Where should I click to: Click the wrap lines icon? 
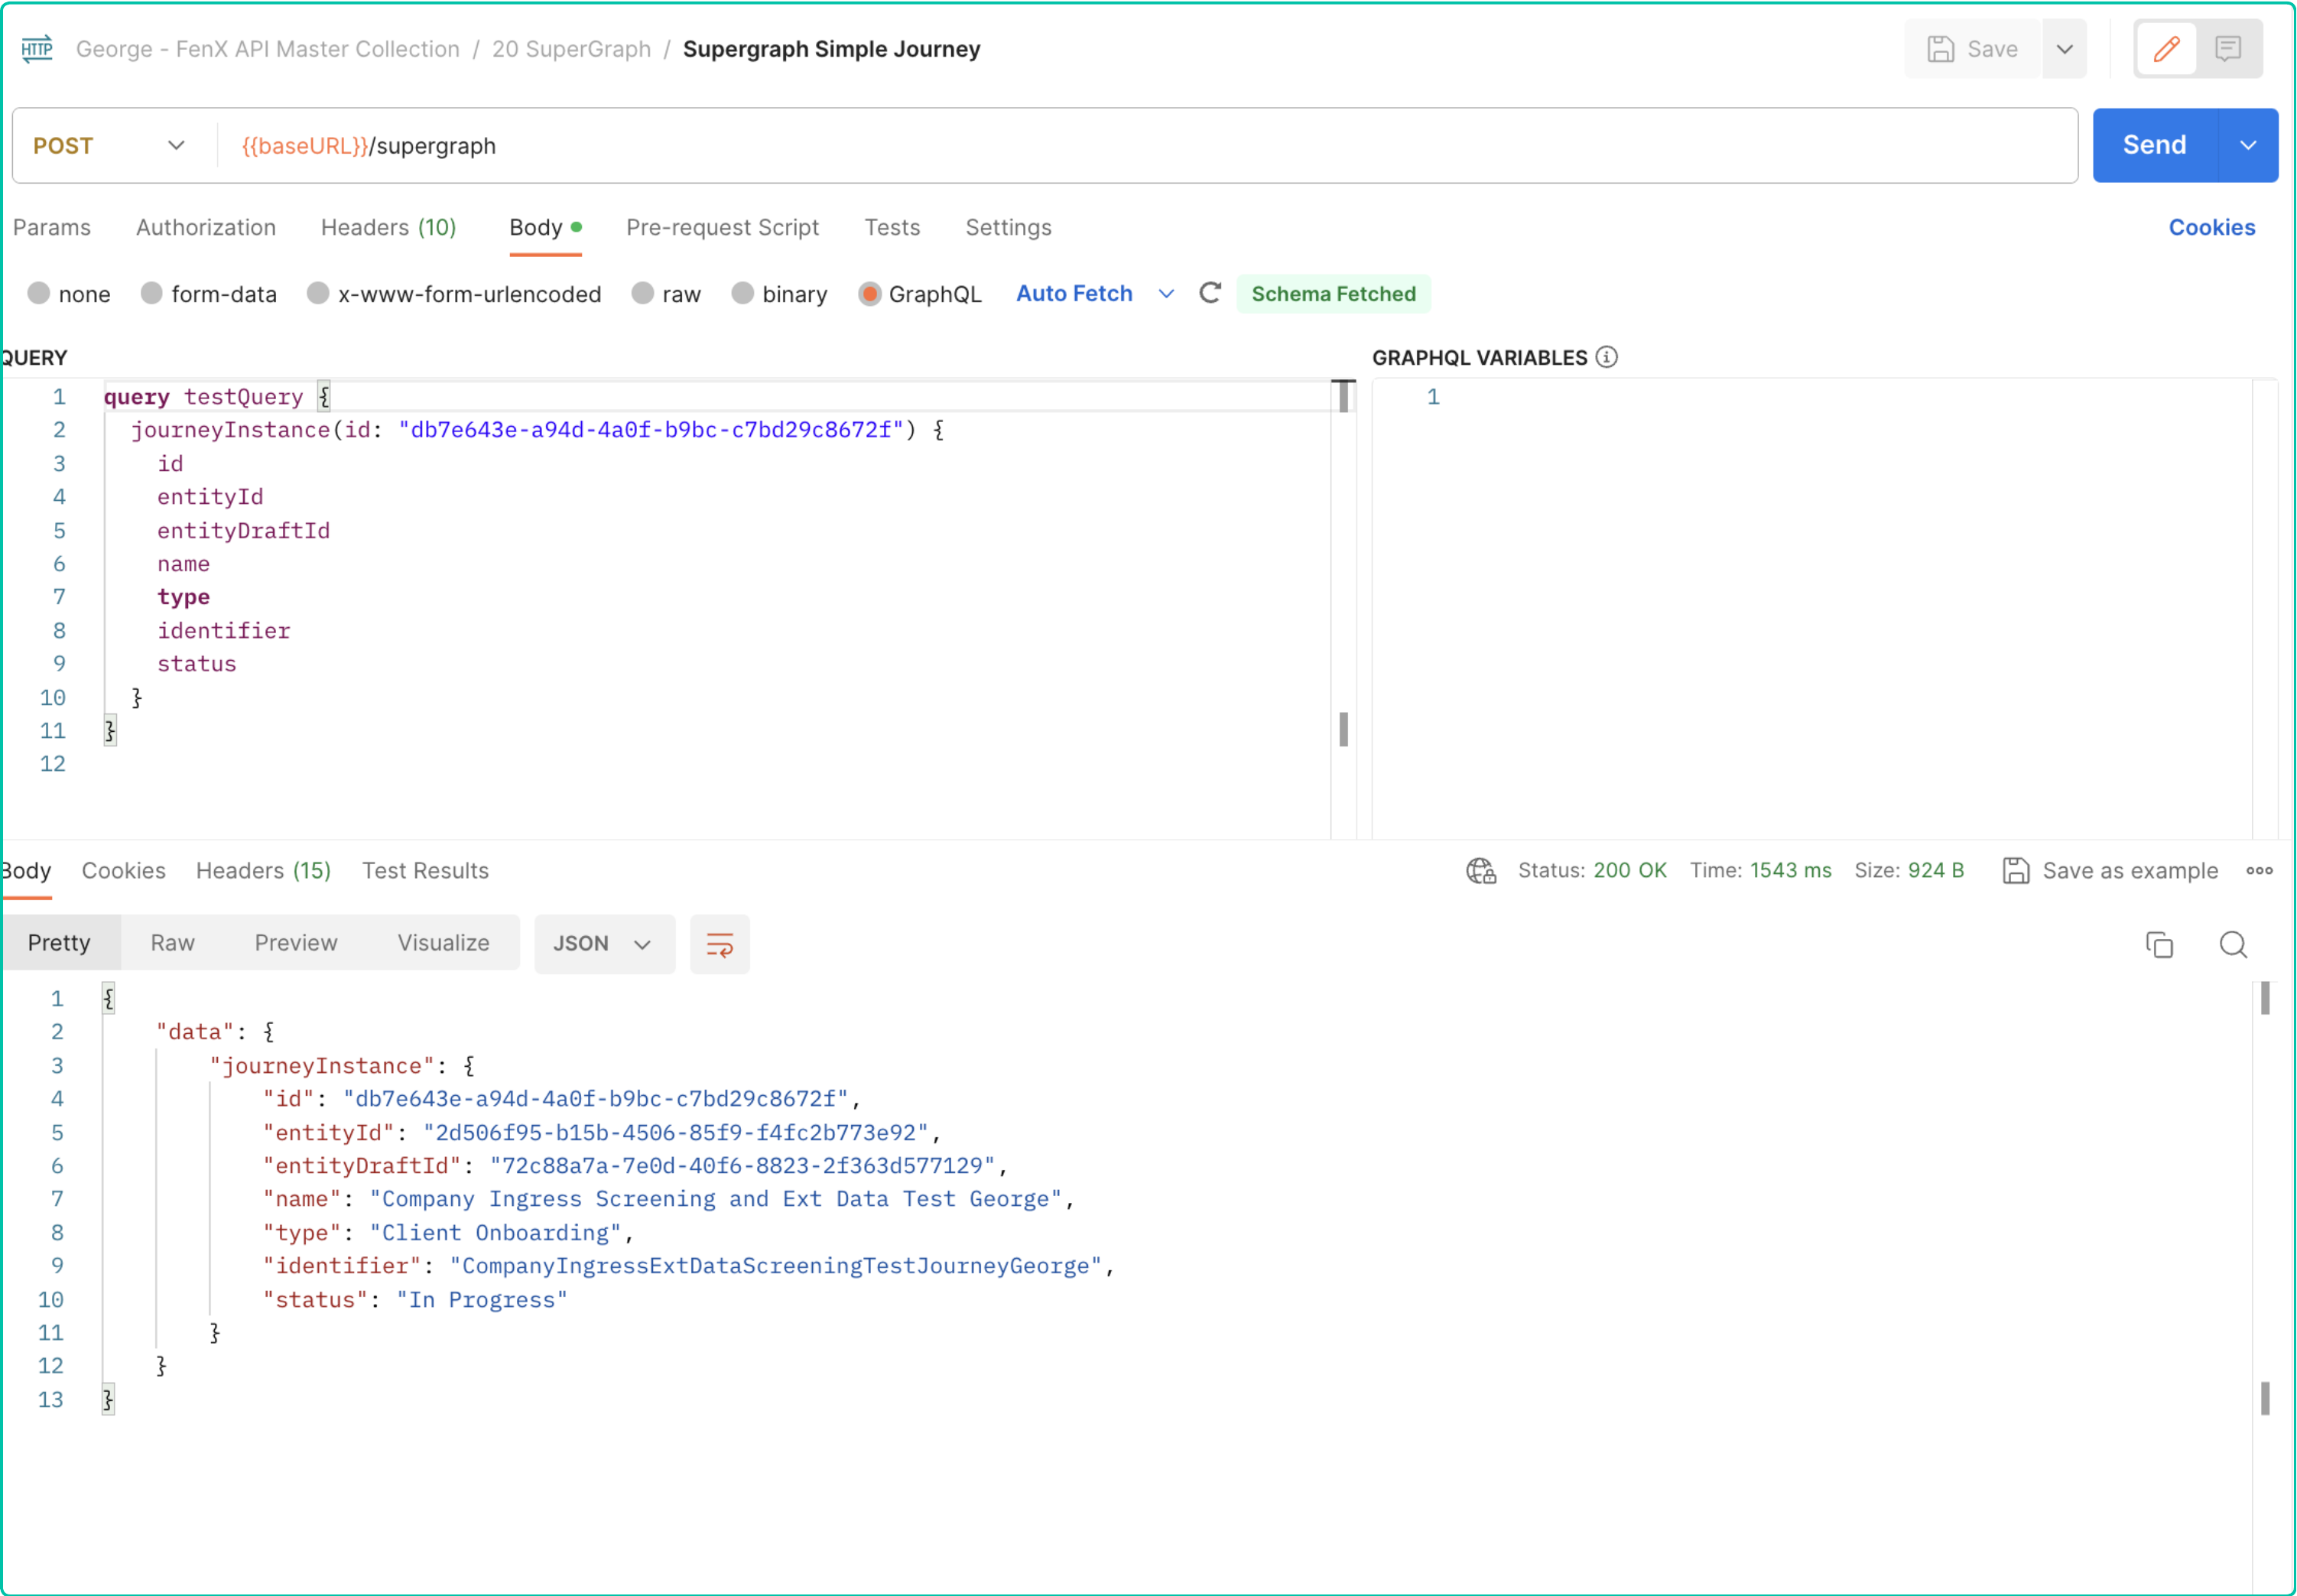pos(719,944)
